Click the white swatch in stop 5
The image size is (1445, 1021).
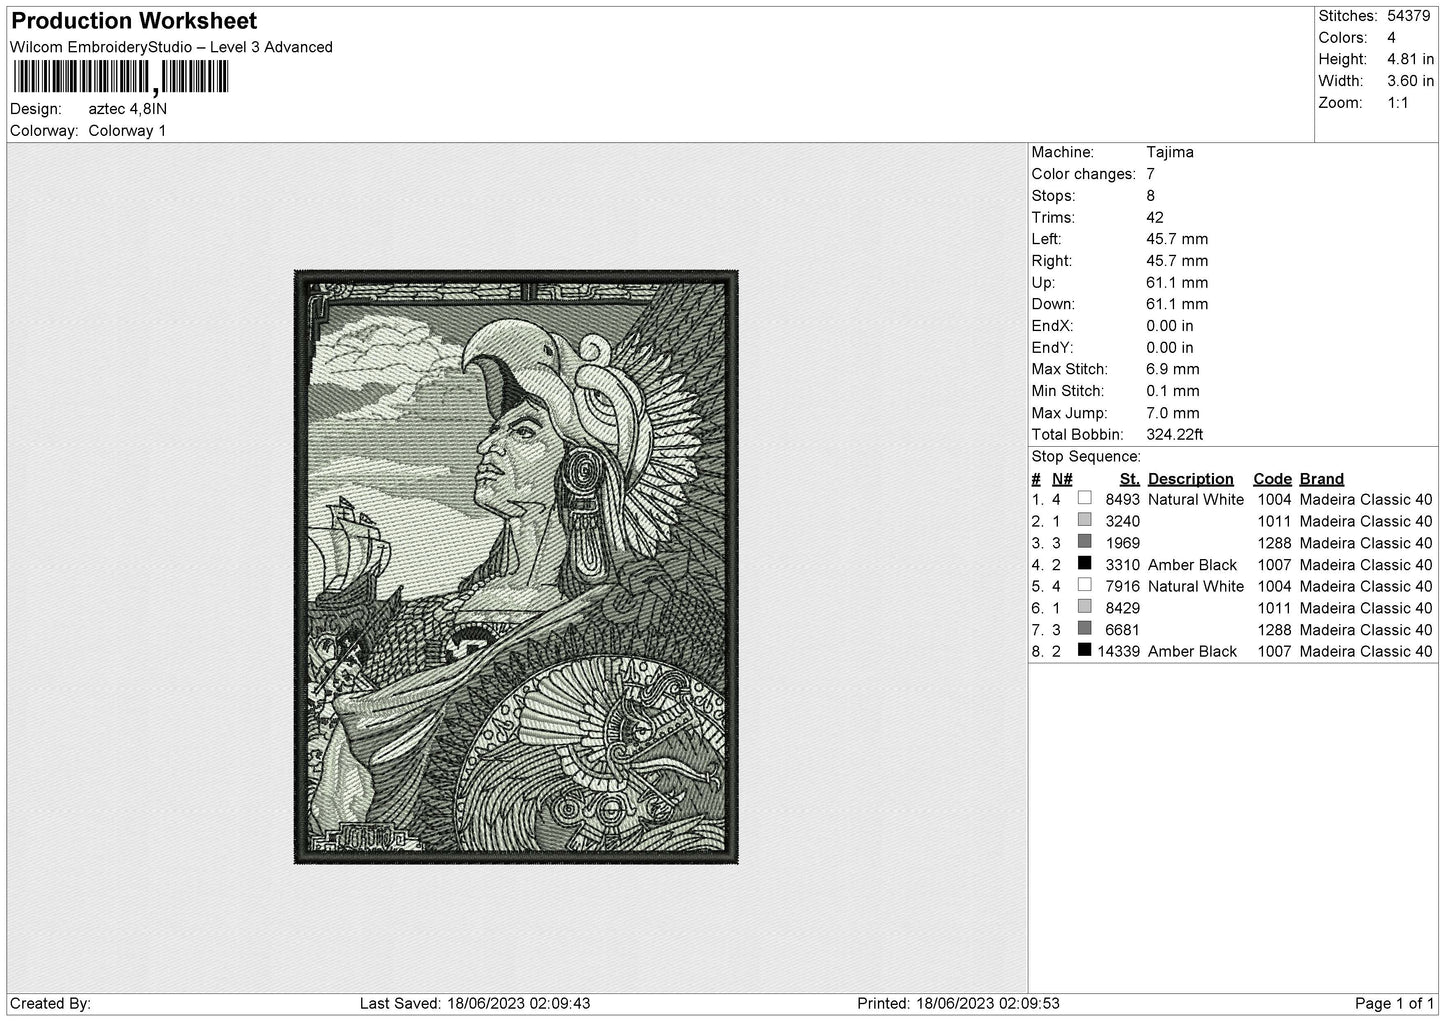(x=1085, y=585)
